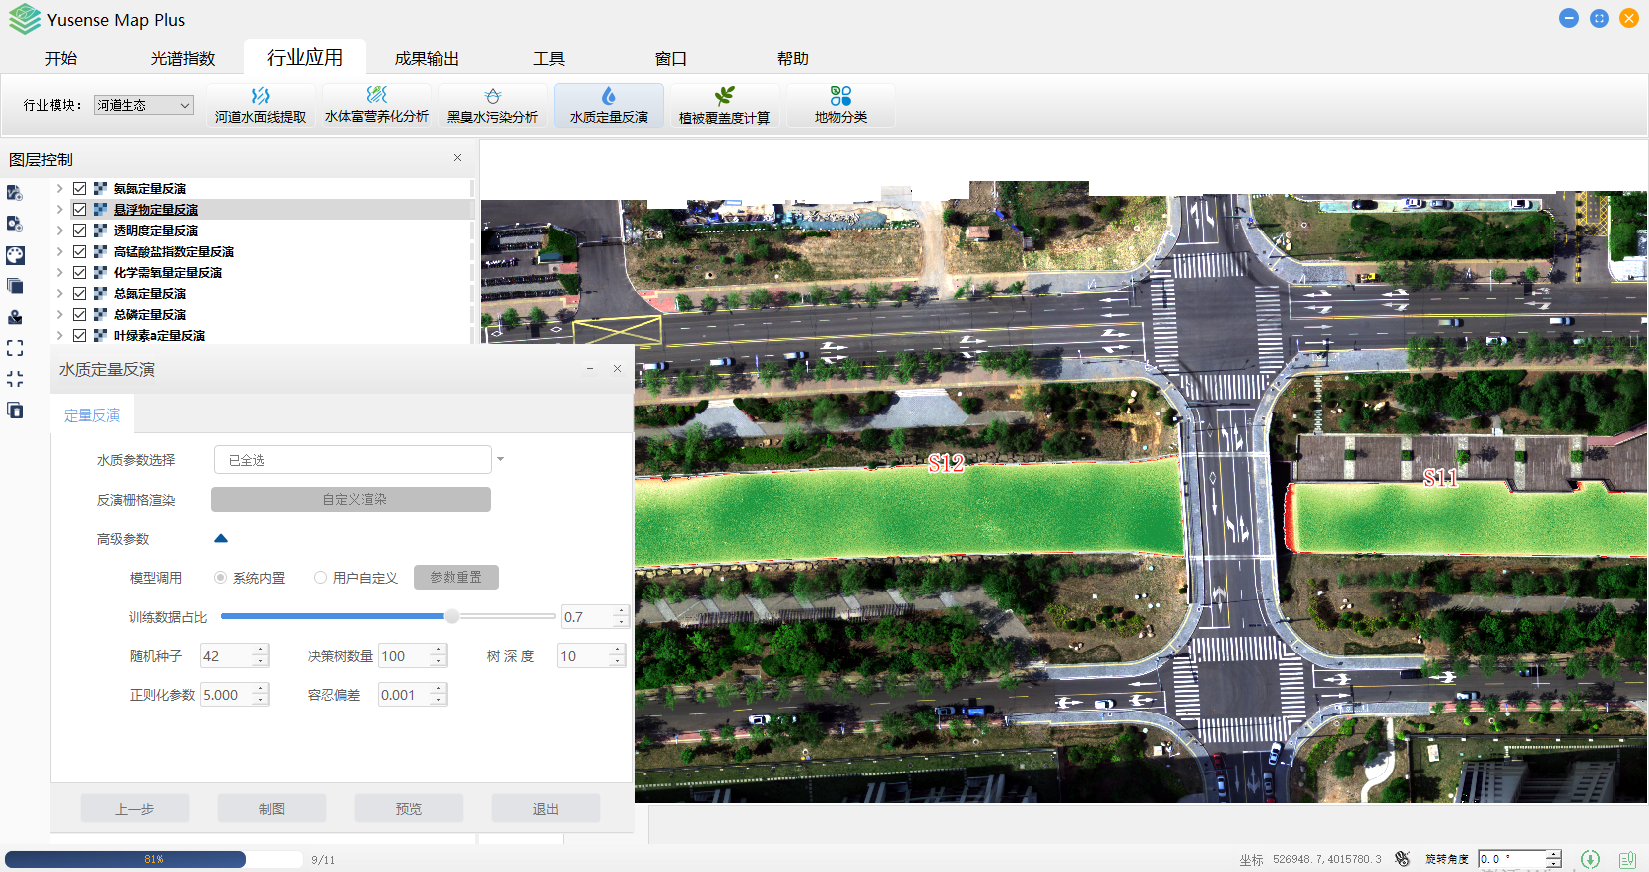Select the 黑臭水污染分析 tool
The image size is (1649, 872).
[492, 105]
